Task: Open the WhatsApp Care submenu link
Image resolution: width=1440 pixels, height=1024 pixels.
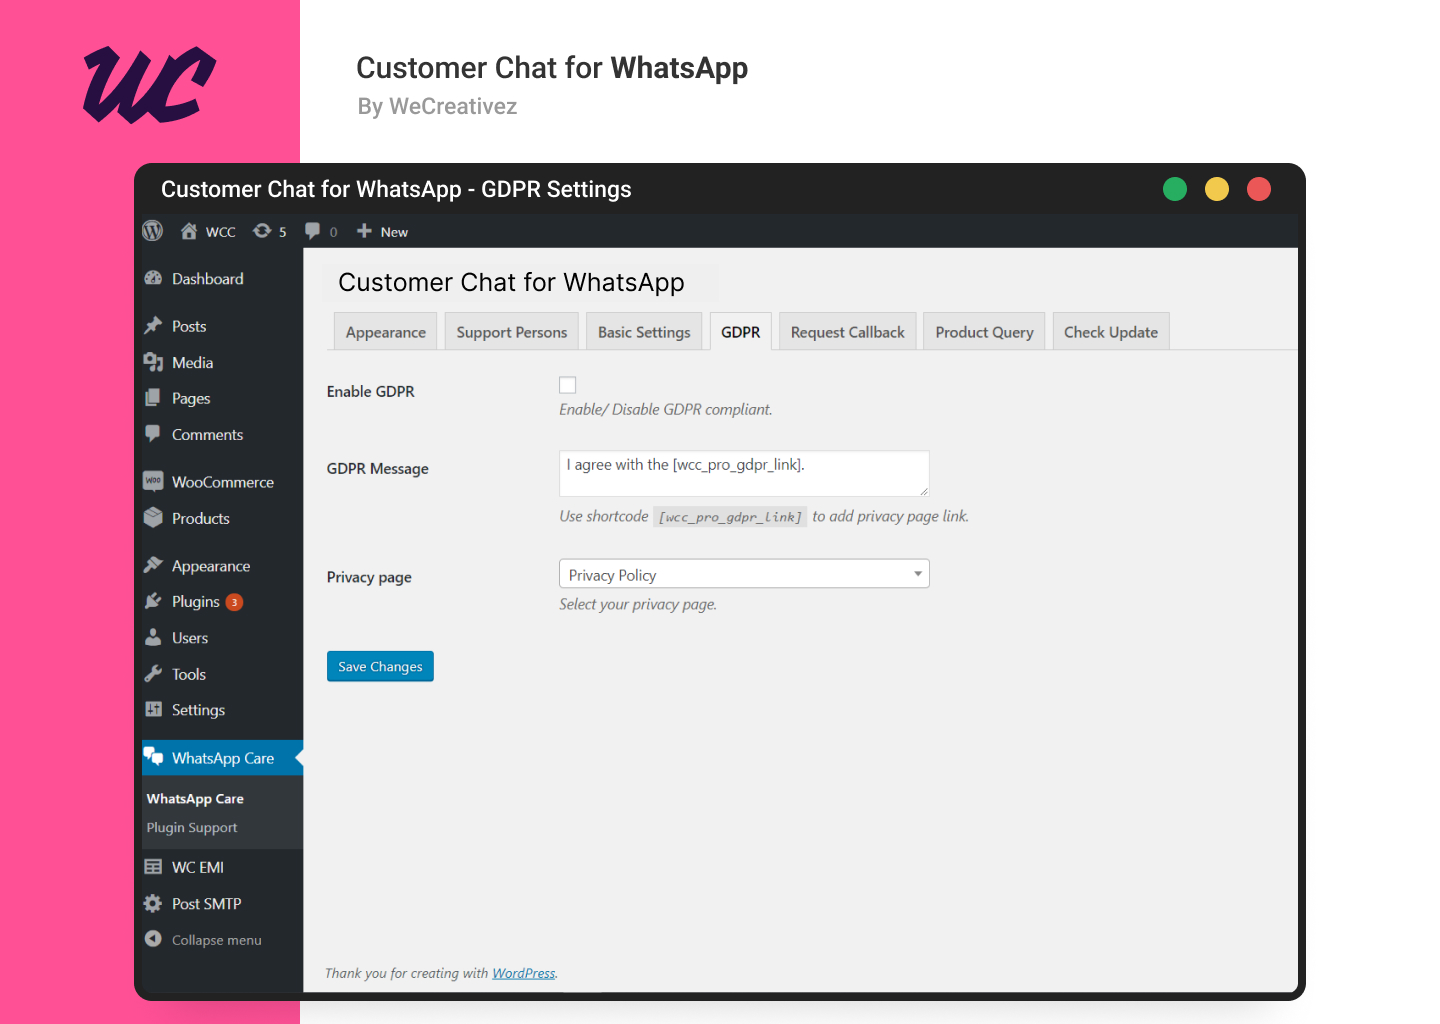Action: (x=195, y=799)
